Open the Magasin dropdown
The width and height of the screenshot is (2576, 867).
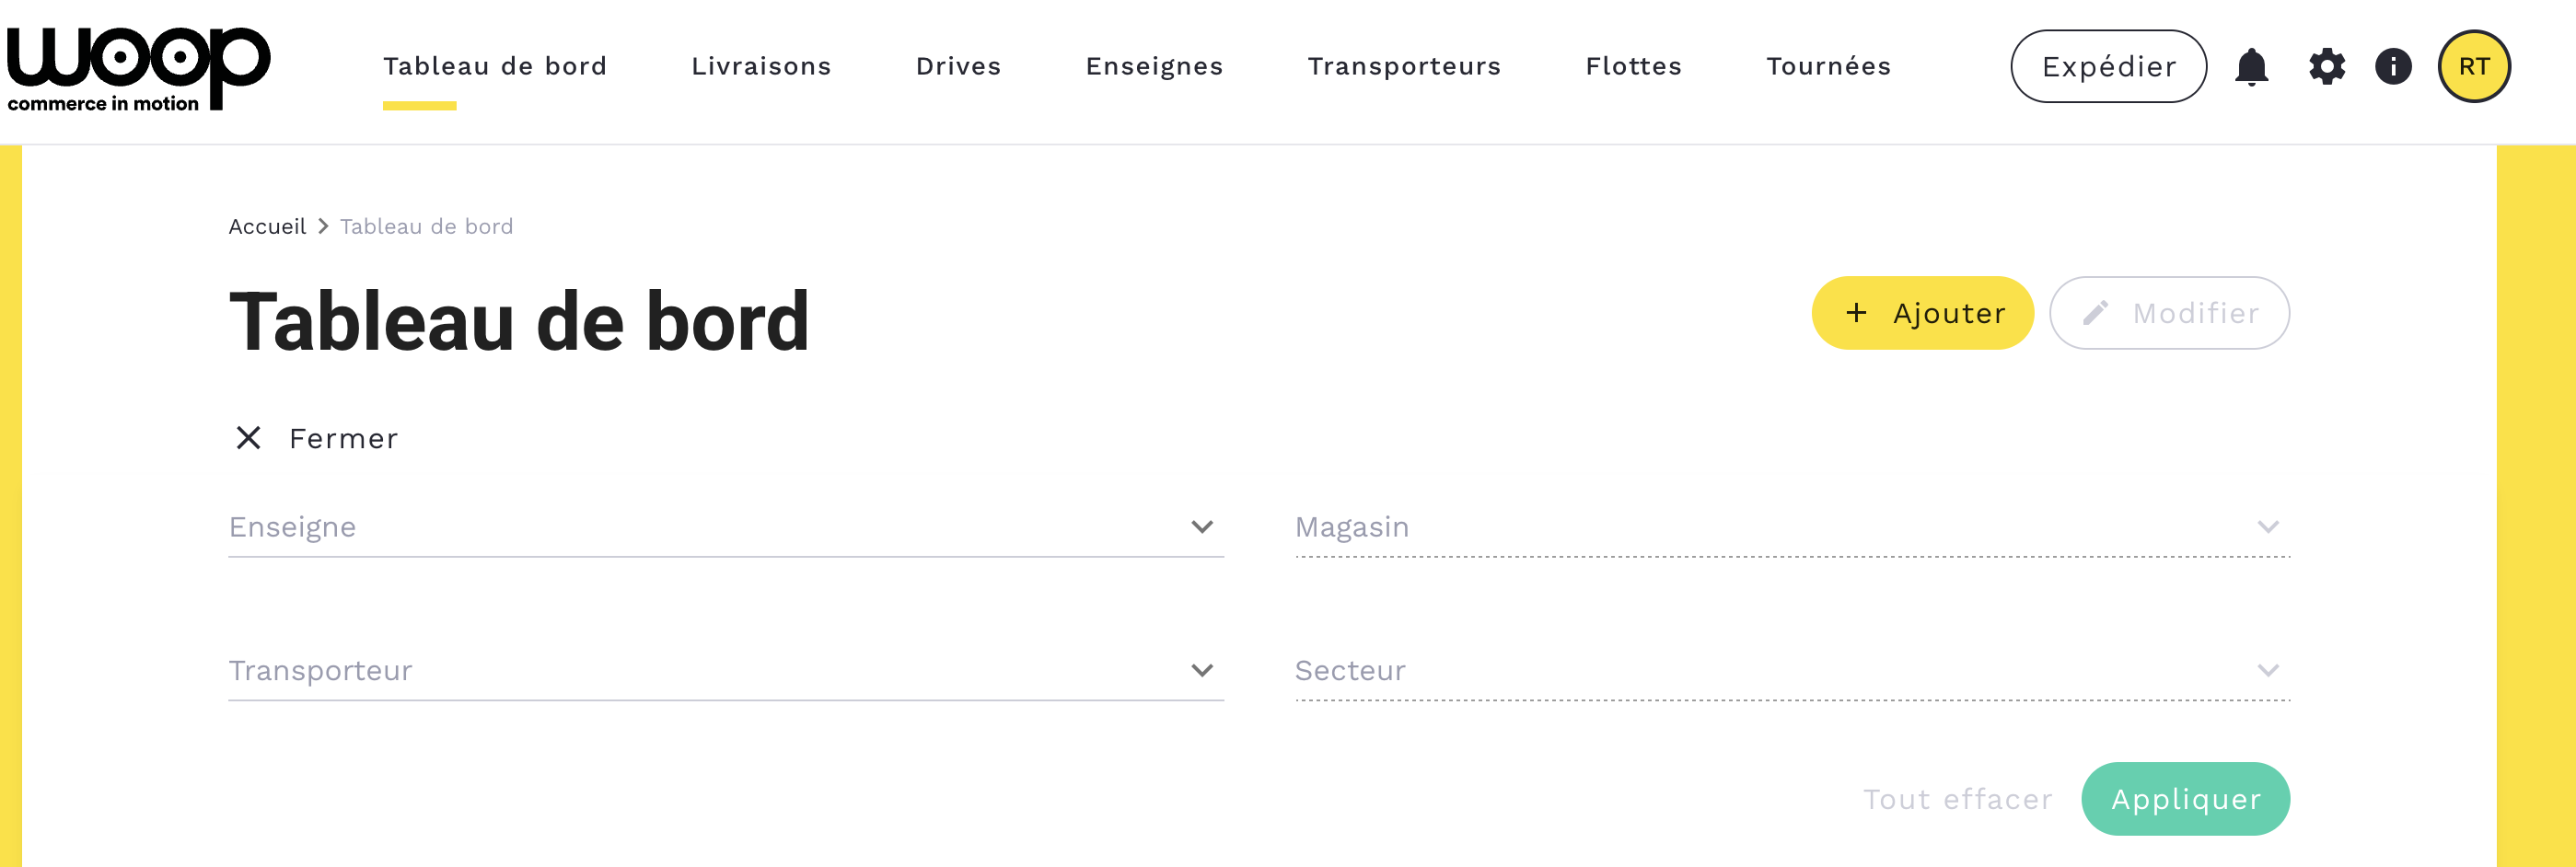coord(2267,527)
